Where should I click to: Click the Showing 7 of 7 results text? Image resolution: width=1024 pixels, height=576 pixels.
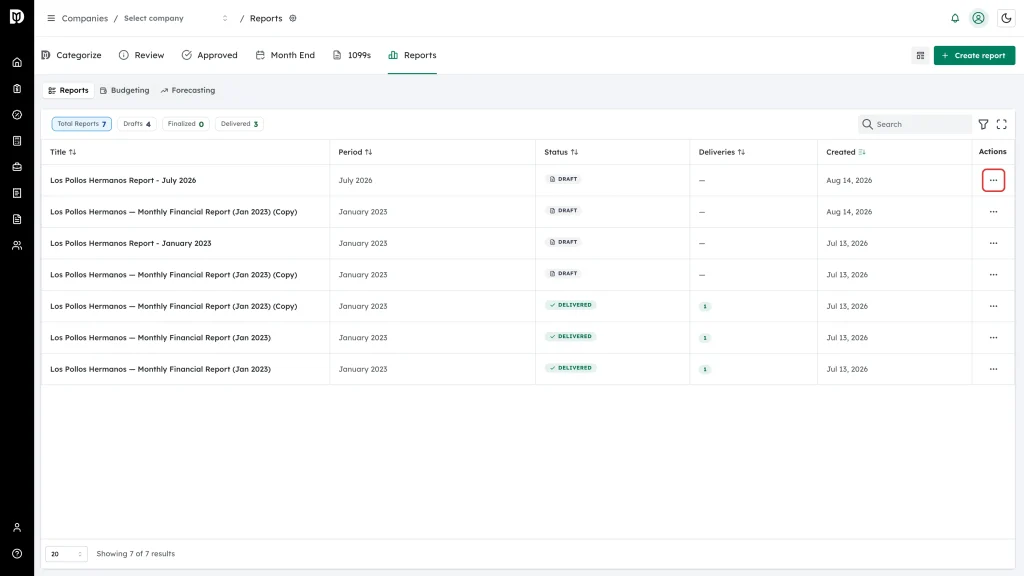136,554
